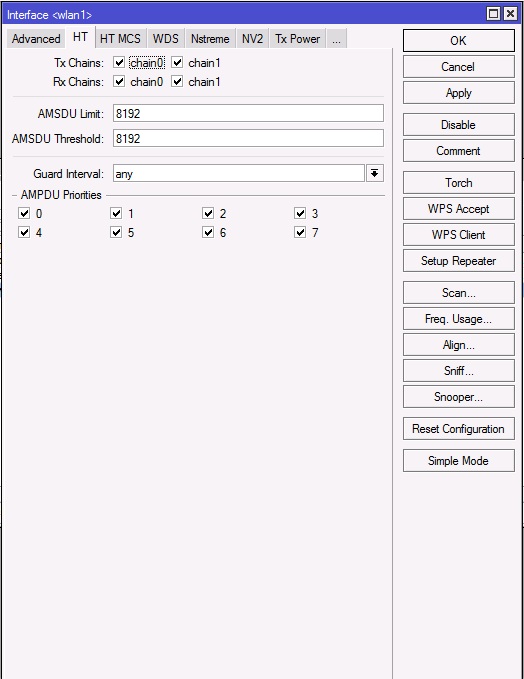The image size is (524, 679).
Task: Toggle Tx Chains chain1 checkbox
Action: pyautogui.click(x=177, y=62)
